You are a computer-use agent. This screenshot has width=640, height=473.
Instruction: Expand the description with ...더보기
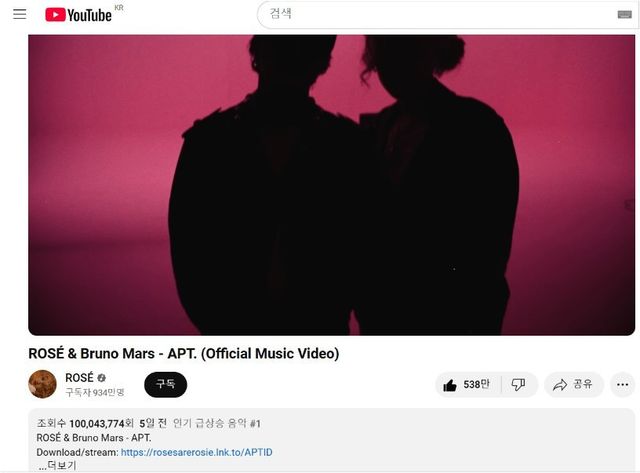click(57, 466)
